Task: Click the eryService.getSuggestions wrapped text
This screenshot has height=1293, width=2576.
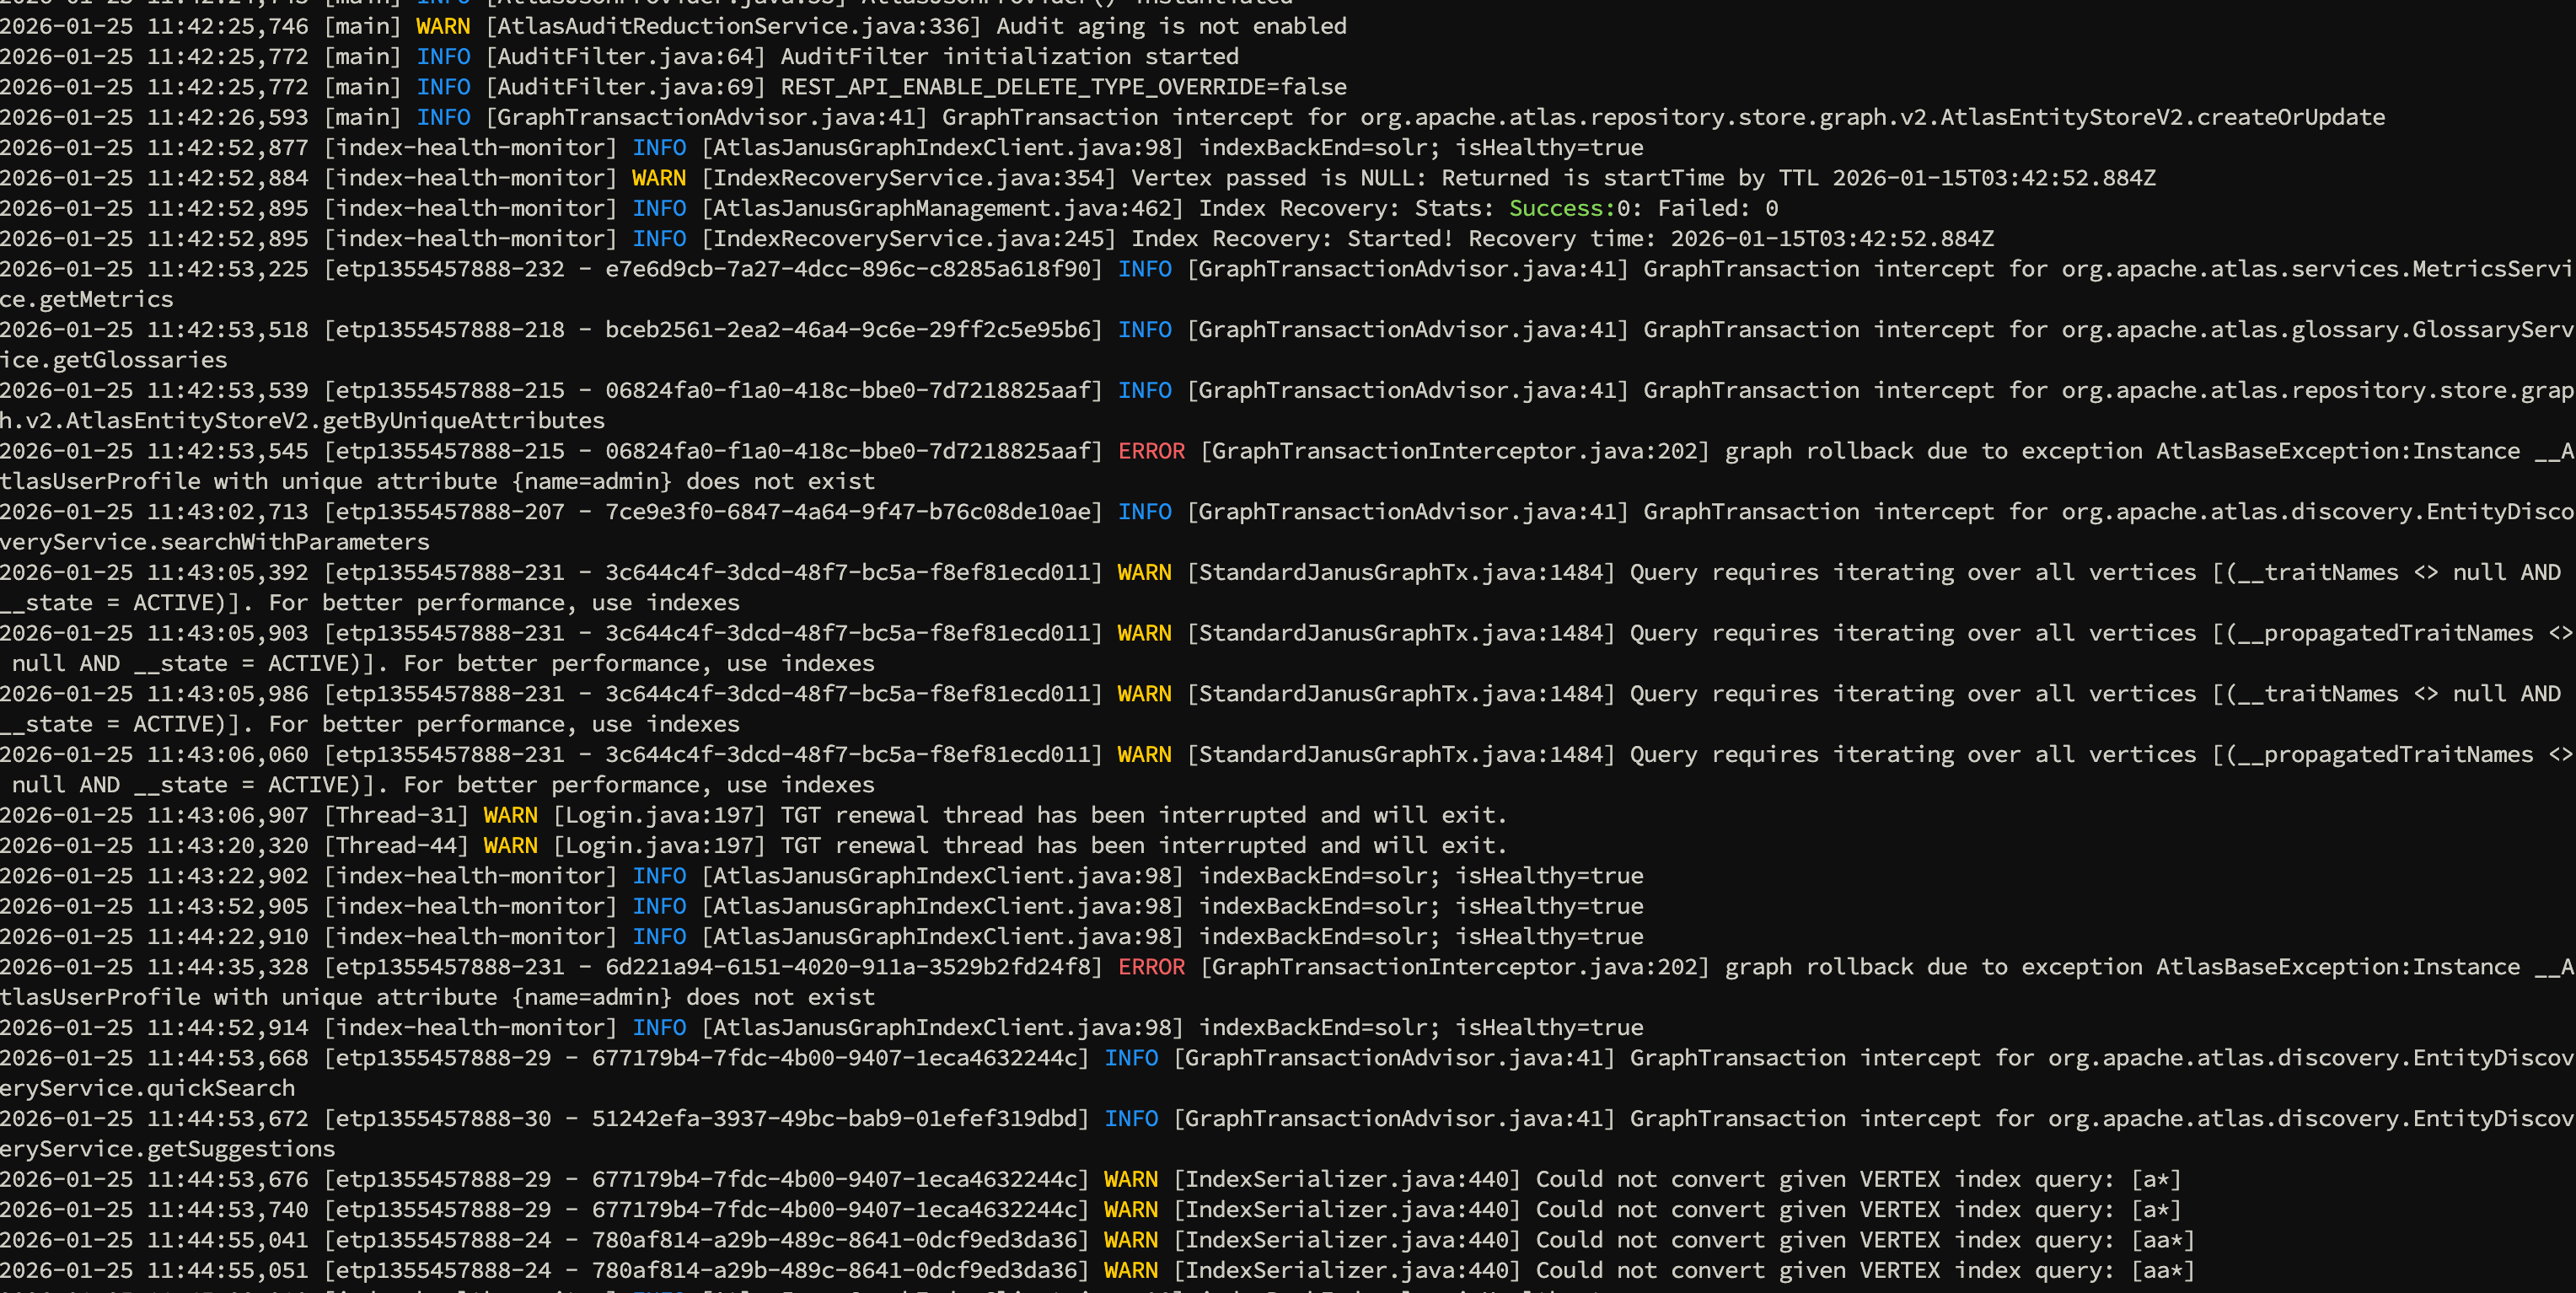Action: pos(167,1149)
